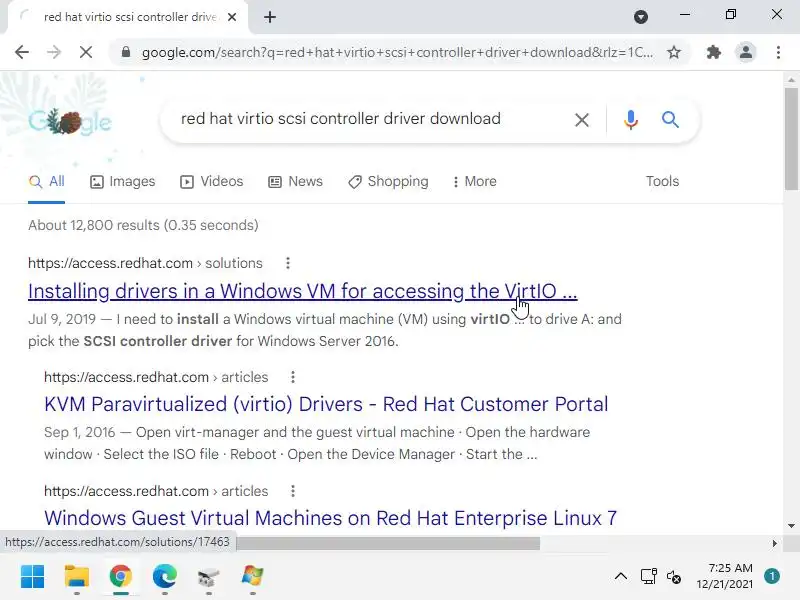Open Installing drivers in a Windows VM result

click(x=303, y=291)
